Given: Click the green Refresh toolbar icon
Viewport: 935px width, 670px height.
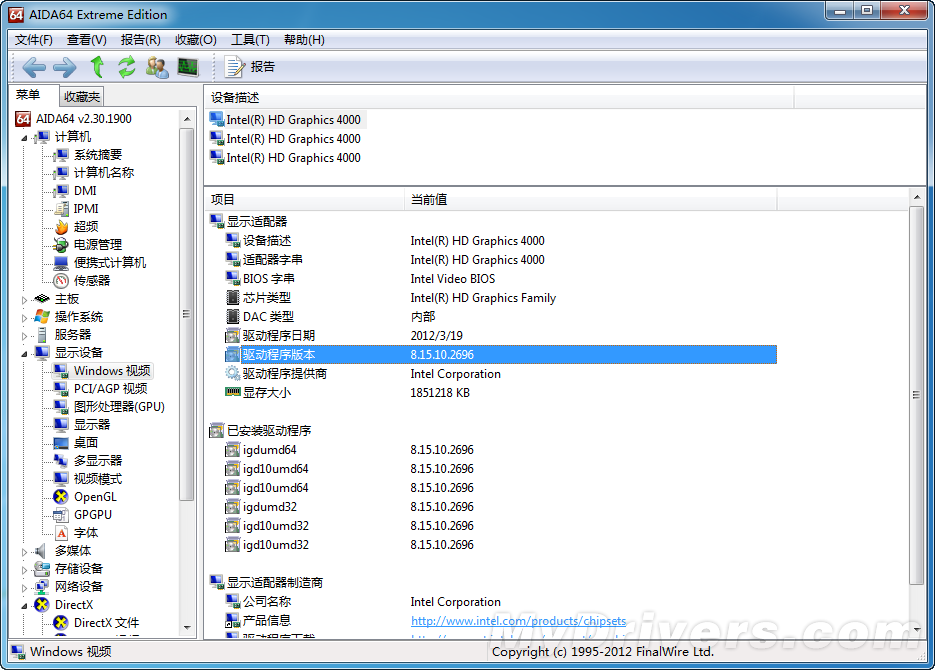Looking at the screenshot, I should coord(127,67).
